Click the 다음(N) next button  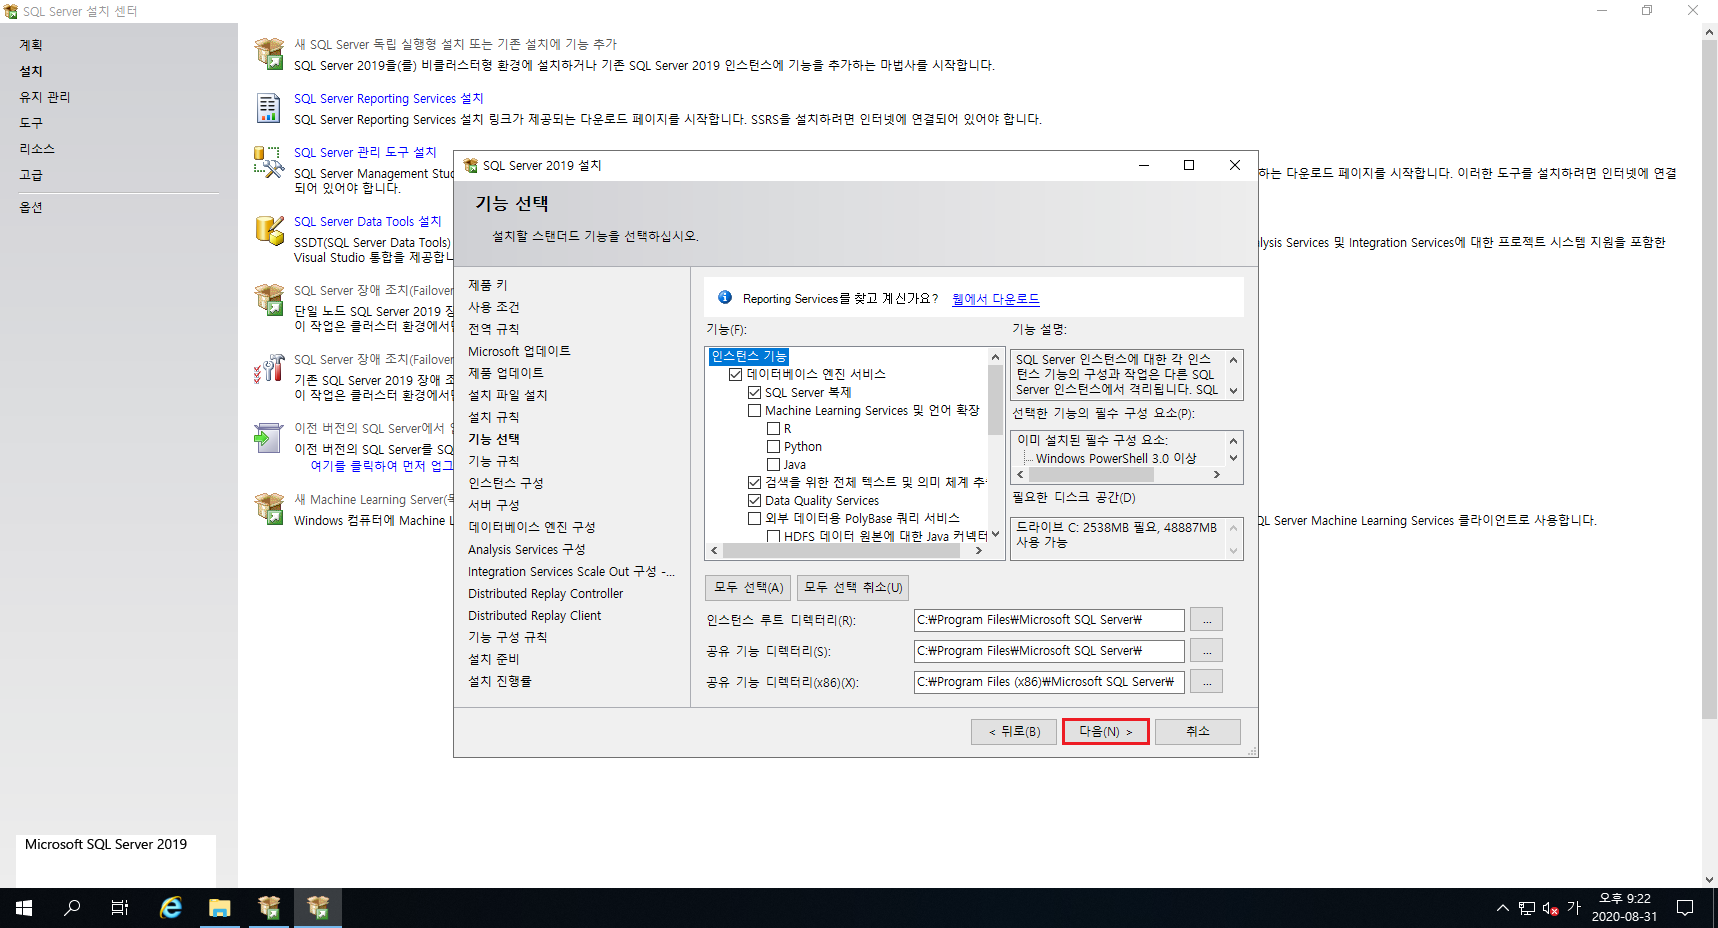1105,732
